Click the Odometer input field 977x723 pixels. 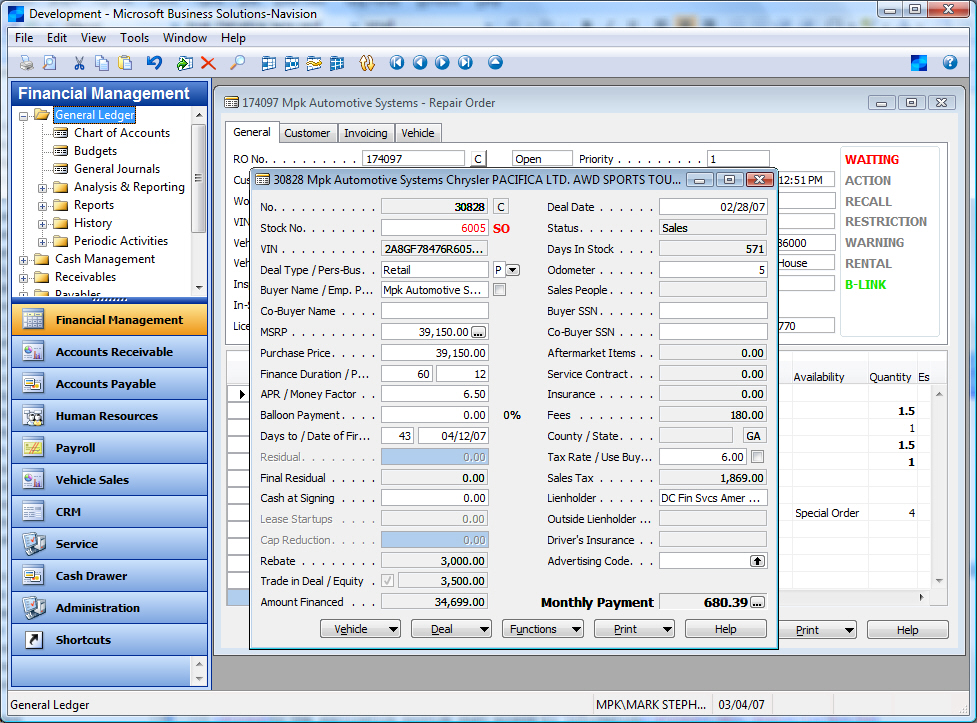(x=713, y=270)
